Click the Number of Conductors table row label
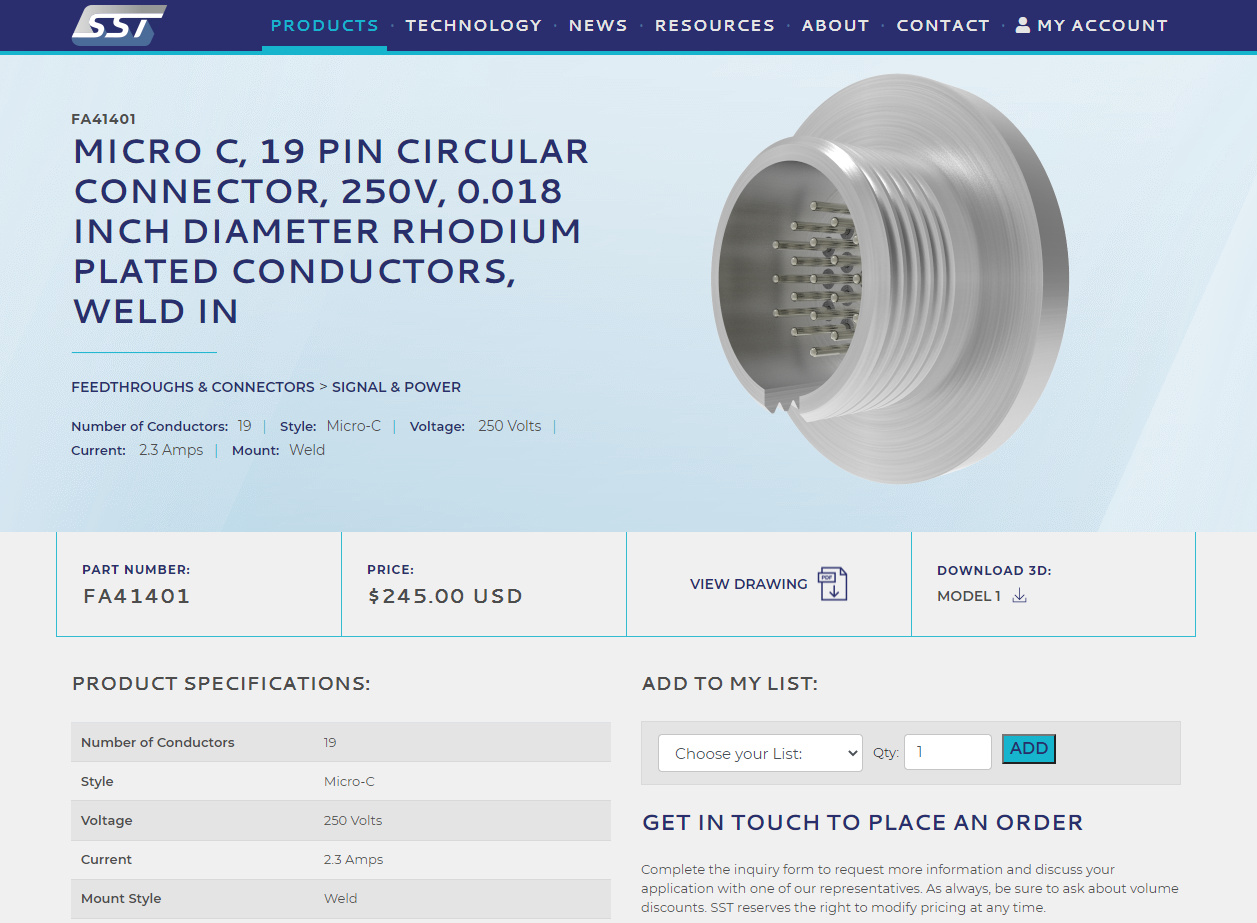The width and height of the screenshot is (1257, 923). pyautogui.click(x=157, y=742)
